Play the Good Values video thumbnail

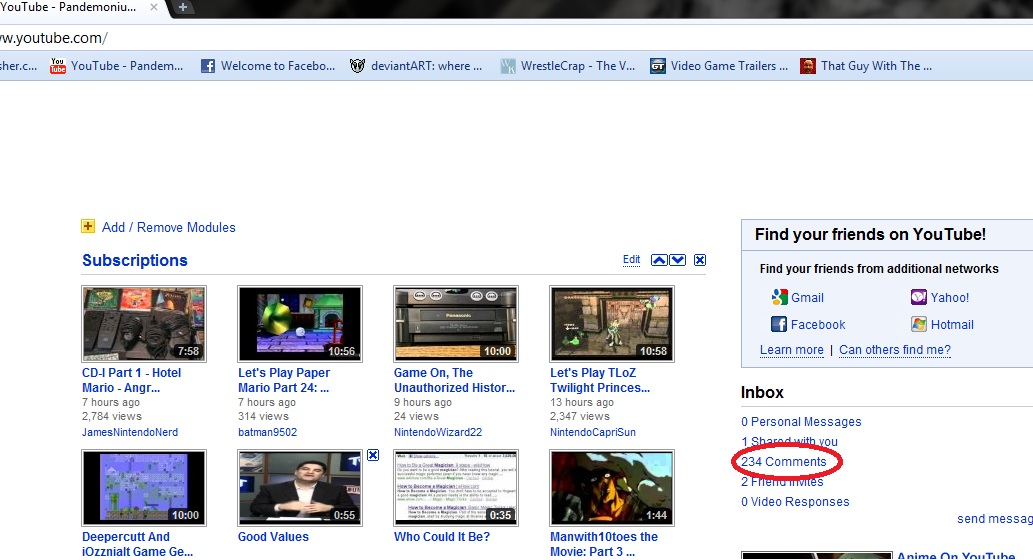coord(300,488)
